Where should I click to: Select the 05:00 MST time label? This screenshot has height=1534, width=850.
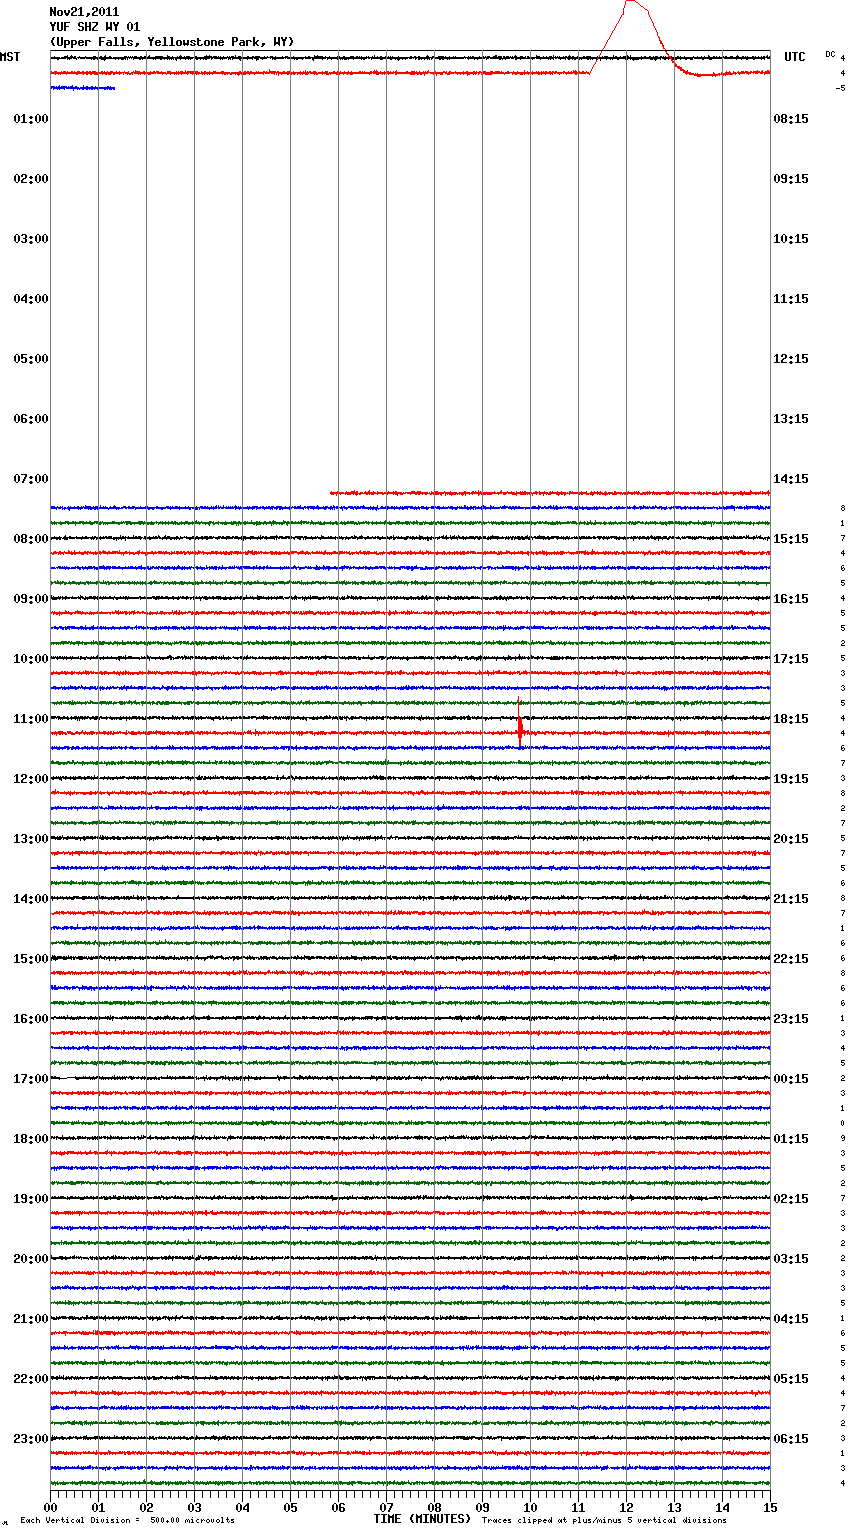pyautogui.click(x=31, y=359)
